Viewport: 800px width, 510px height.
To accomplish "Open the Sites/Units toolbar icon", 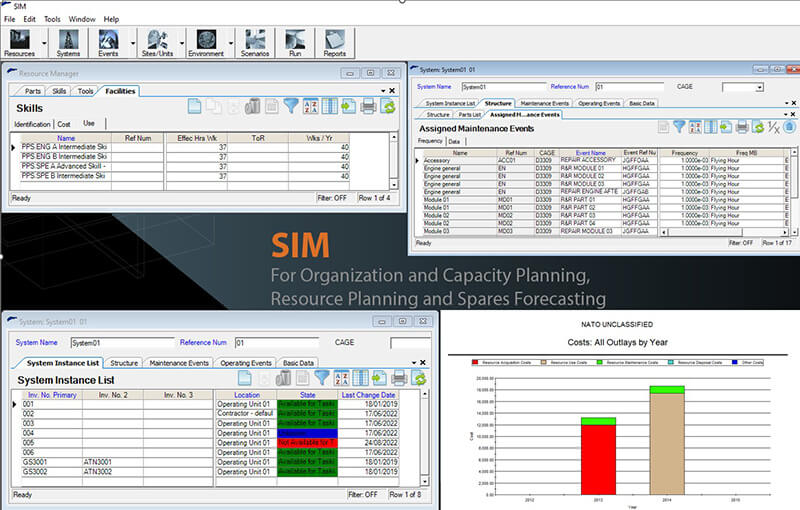I will pyautogui.click(x=157, y=43).
